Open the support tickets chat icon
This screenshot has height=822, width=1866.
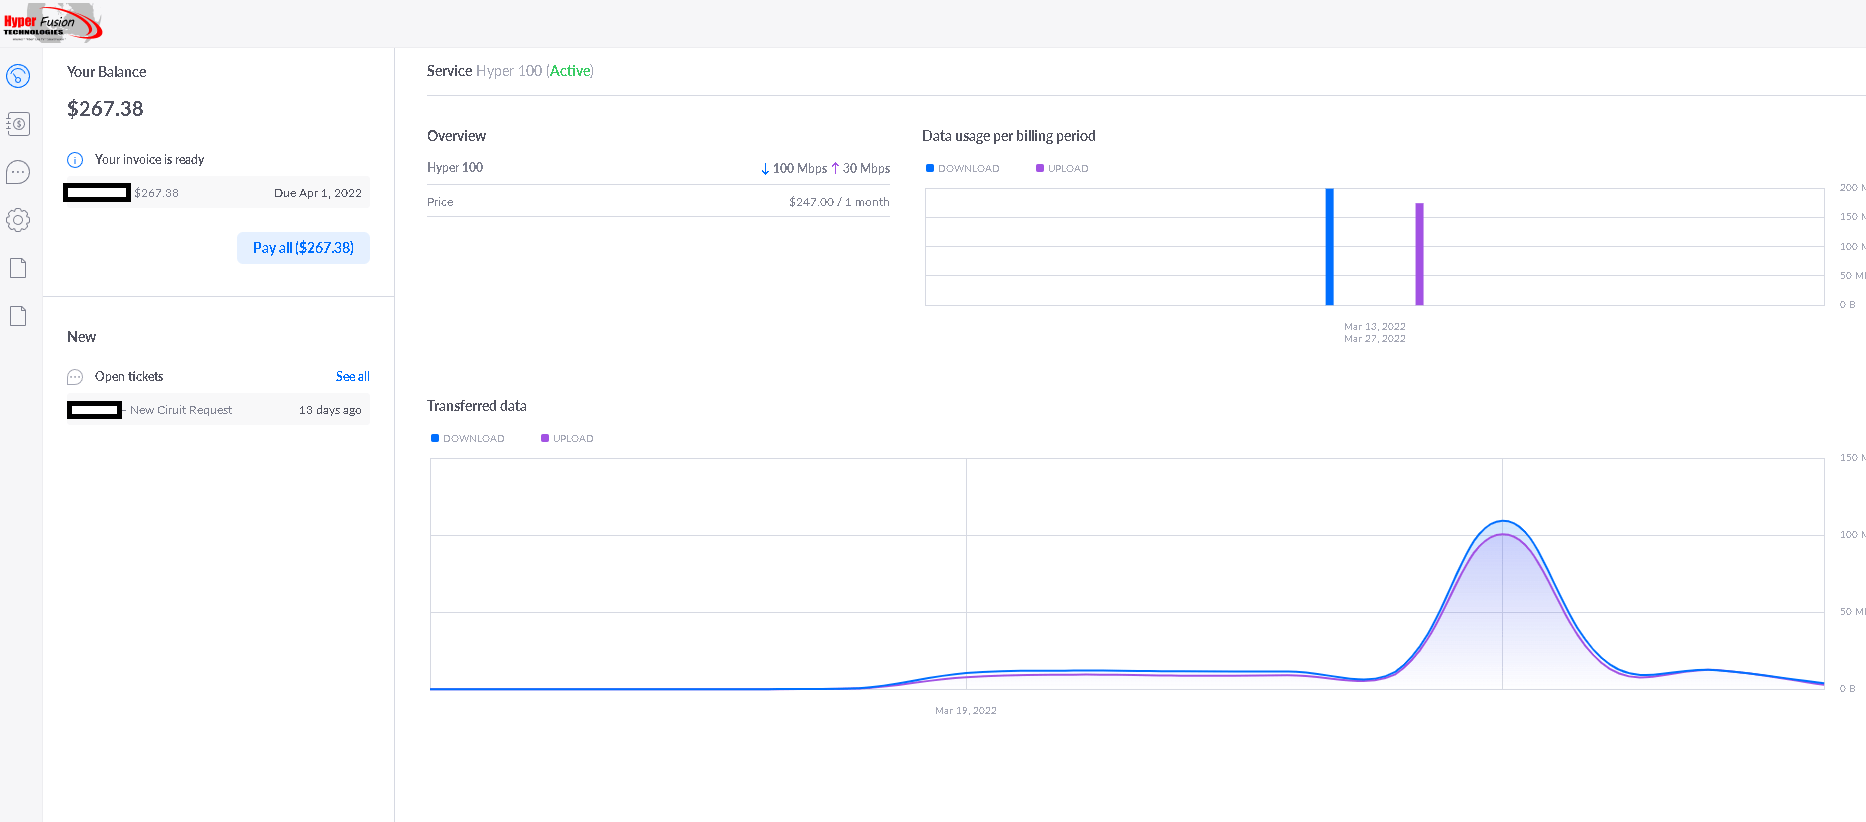click(18, 172)
